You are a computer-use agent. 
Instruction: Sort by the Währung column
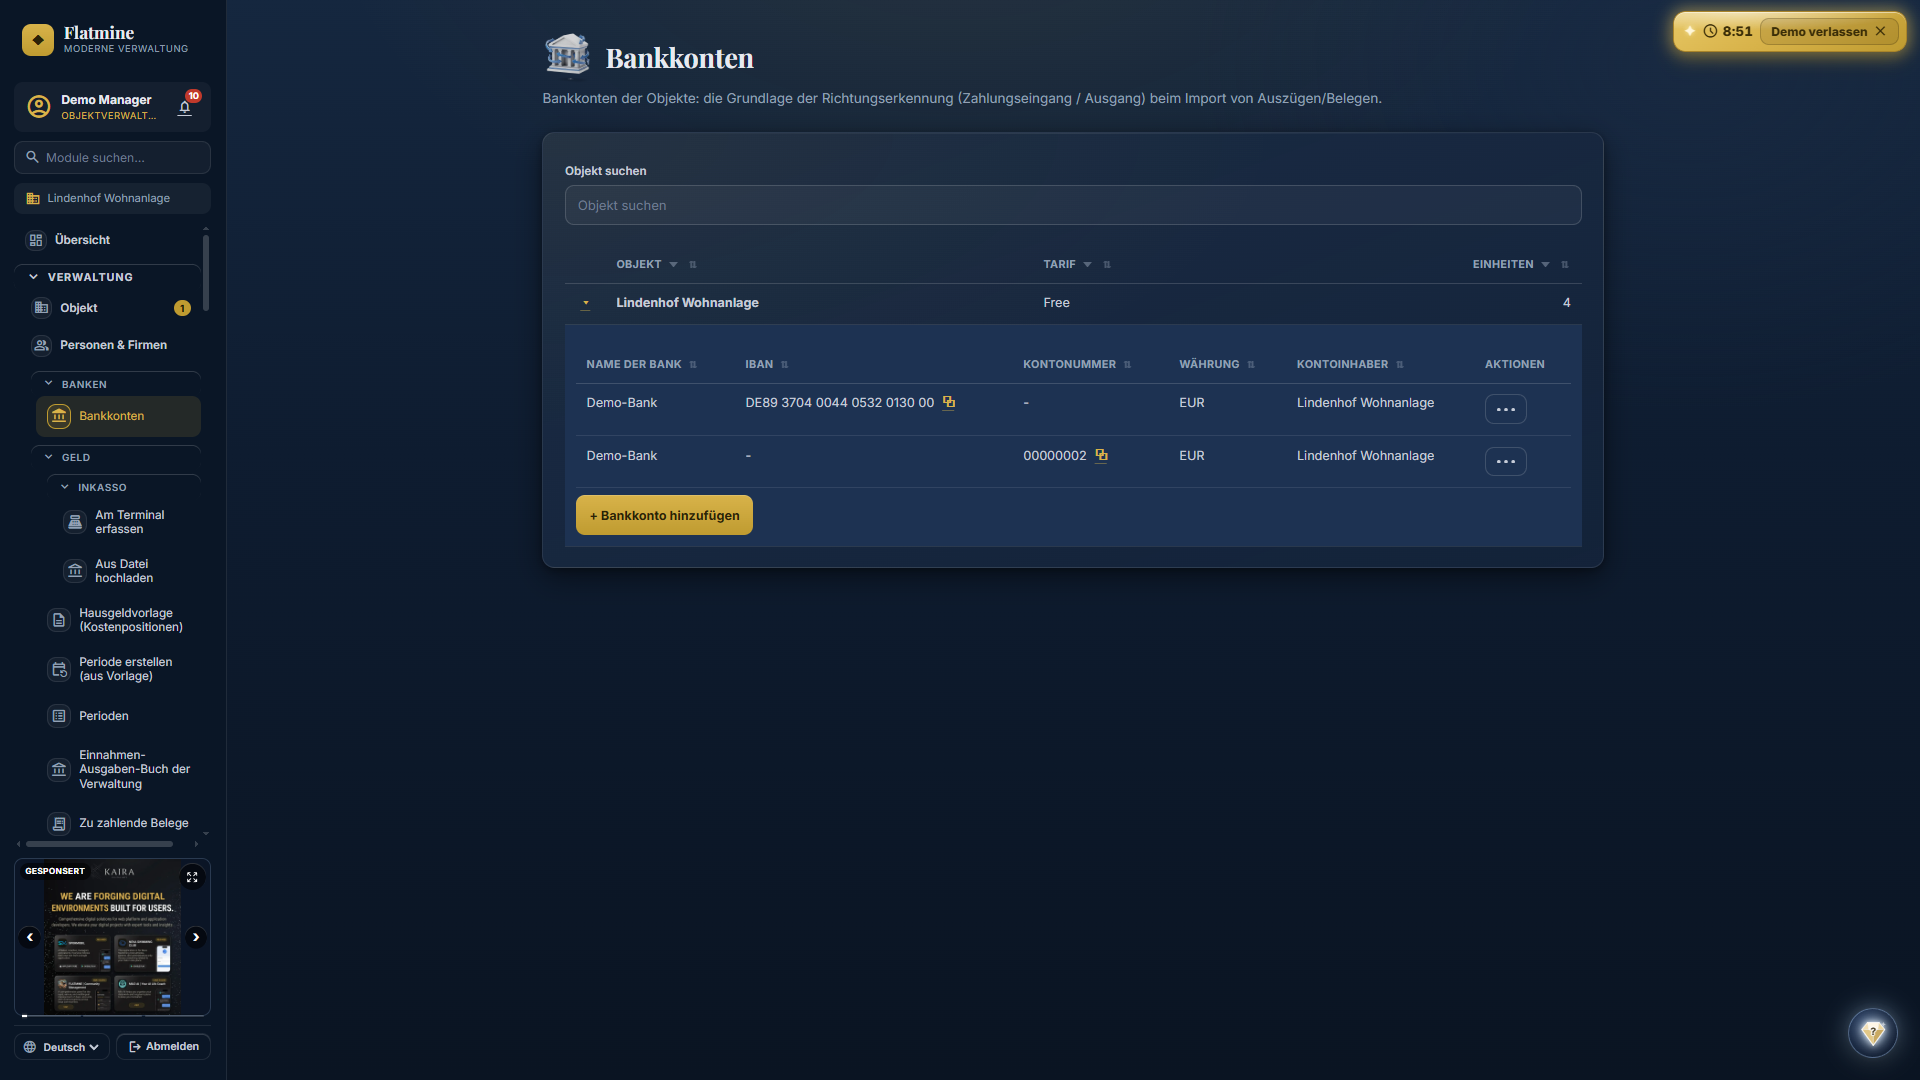tap(1251, 365)
